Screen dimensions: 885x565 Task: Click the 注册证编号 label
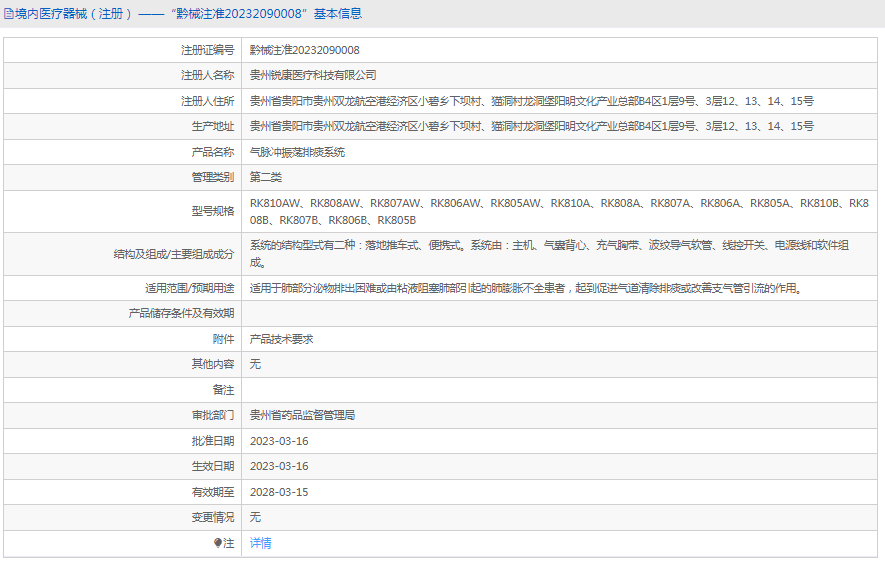click(x=208, y=50)
